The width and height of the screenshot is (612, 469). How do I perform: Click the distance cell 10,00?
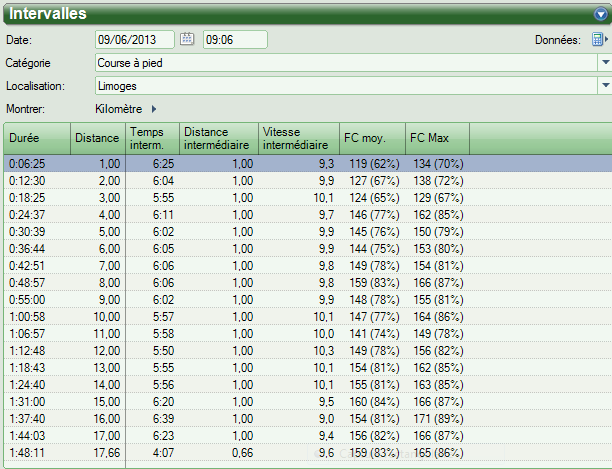107,316
